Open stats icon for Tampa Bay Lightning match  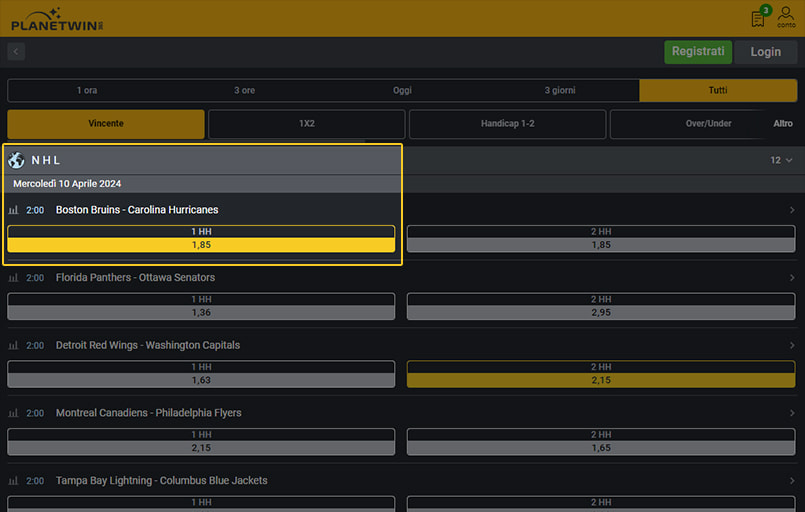tap(13, 481)
